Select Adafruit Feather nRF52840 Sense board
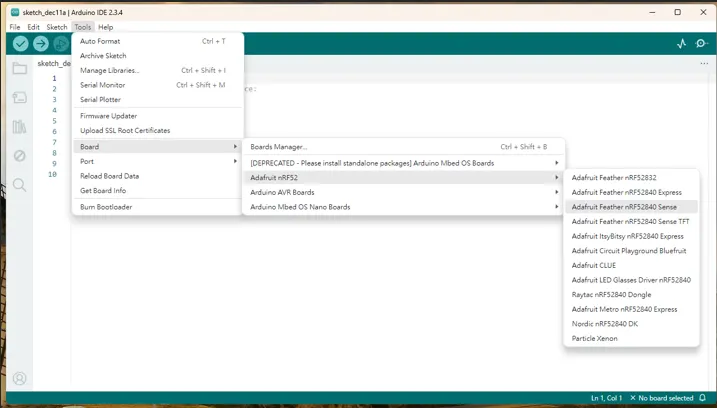 click(x=631, y=207)
